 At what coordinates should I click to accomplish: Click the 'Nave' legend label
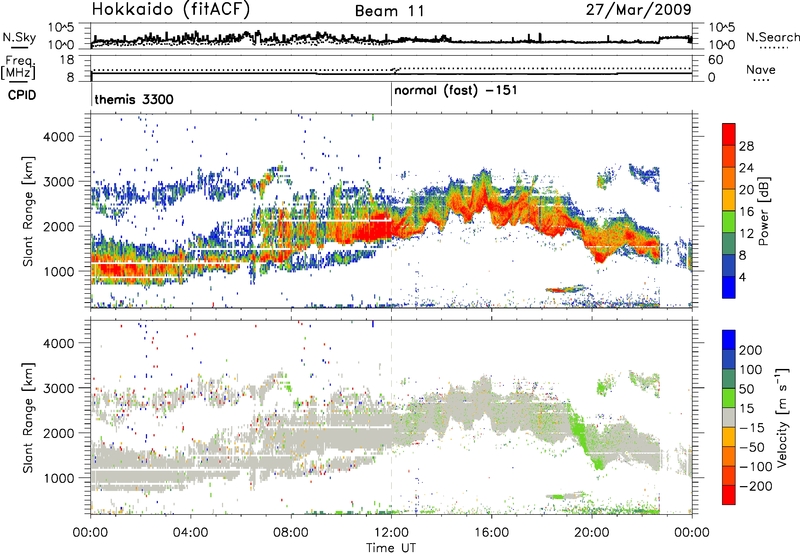(760, 69)
